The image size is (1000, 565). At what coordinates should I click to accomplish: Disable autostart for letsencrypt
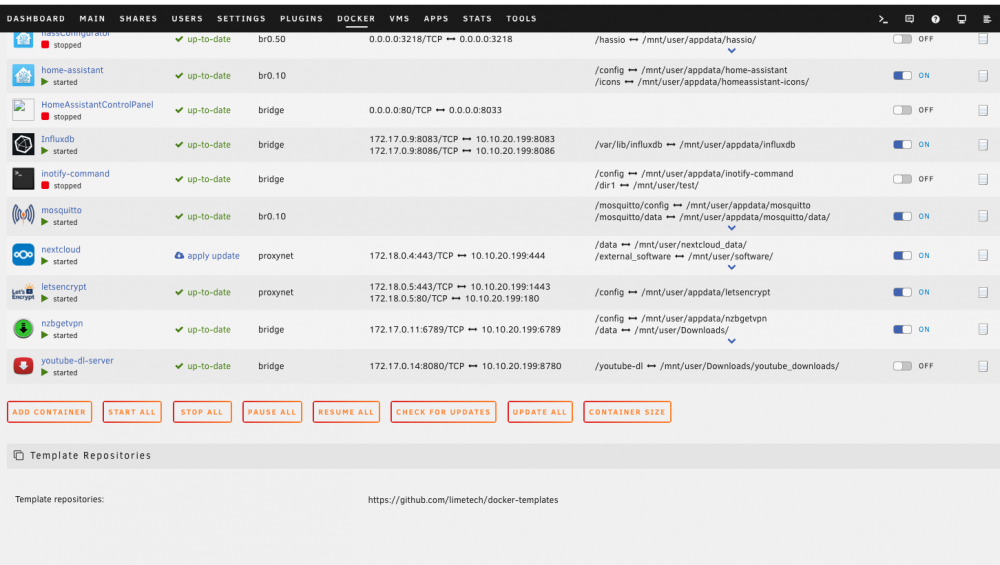[x=902, y=292]
